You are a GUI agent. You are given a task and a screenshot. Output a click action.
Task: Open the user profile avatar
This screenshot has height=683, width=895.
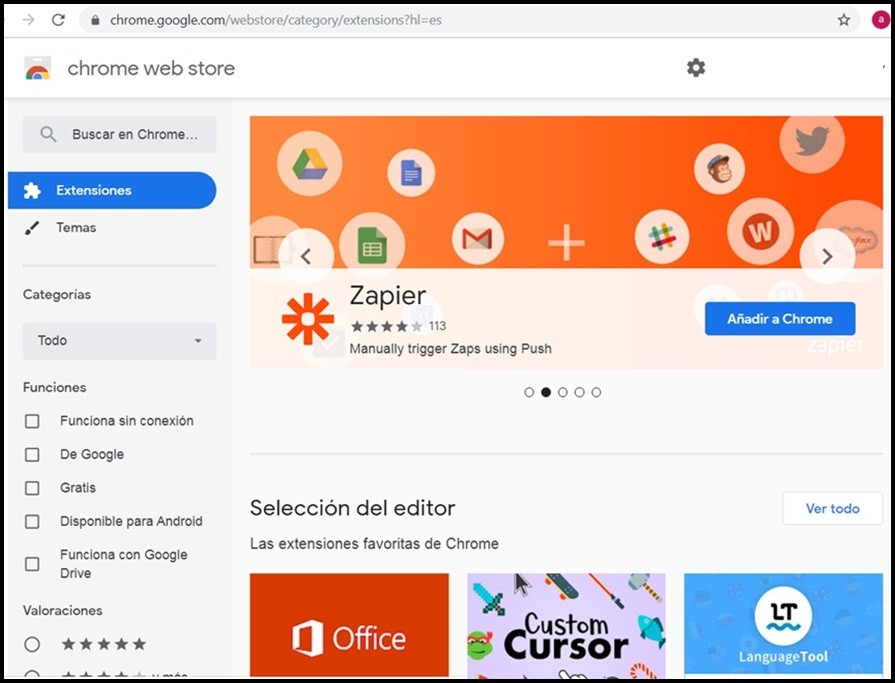pyautogui.click(x=880, y=20)
